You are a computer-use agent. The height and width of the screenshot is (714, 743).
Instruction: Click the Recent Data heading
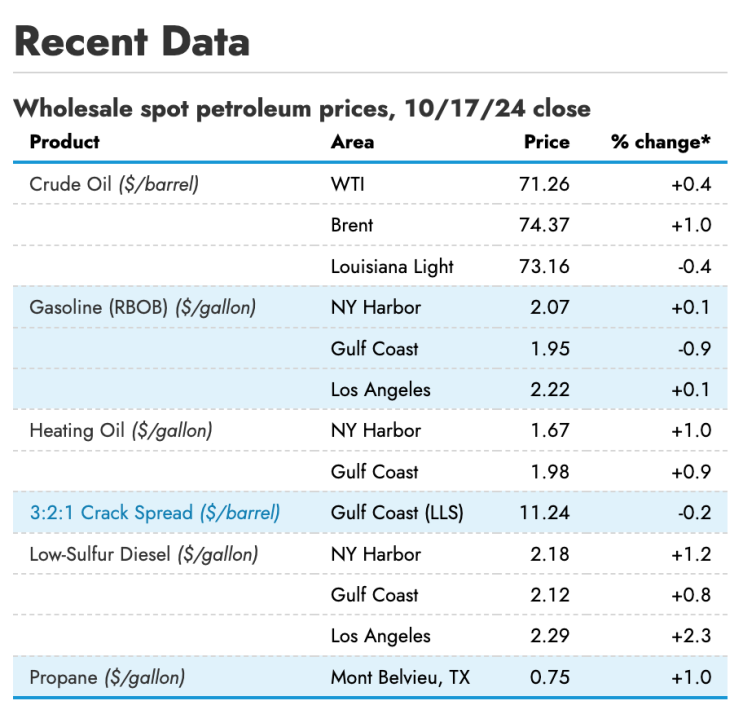132,42
